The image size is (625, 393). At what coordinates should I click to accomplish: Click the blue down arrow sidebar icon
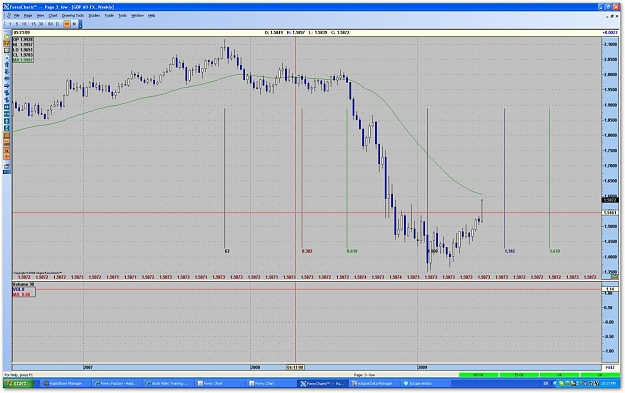(6, 72)
